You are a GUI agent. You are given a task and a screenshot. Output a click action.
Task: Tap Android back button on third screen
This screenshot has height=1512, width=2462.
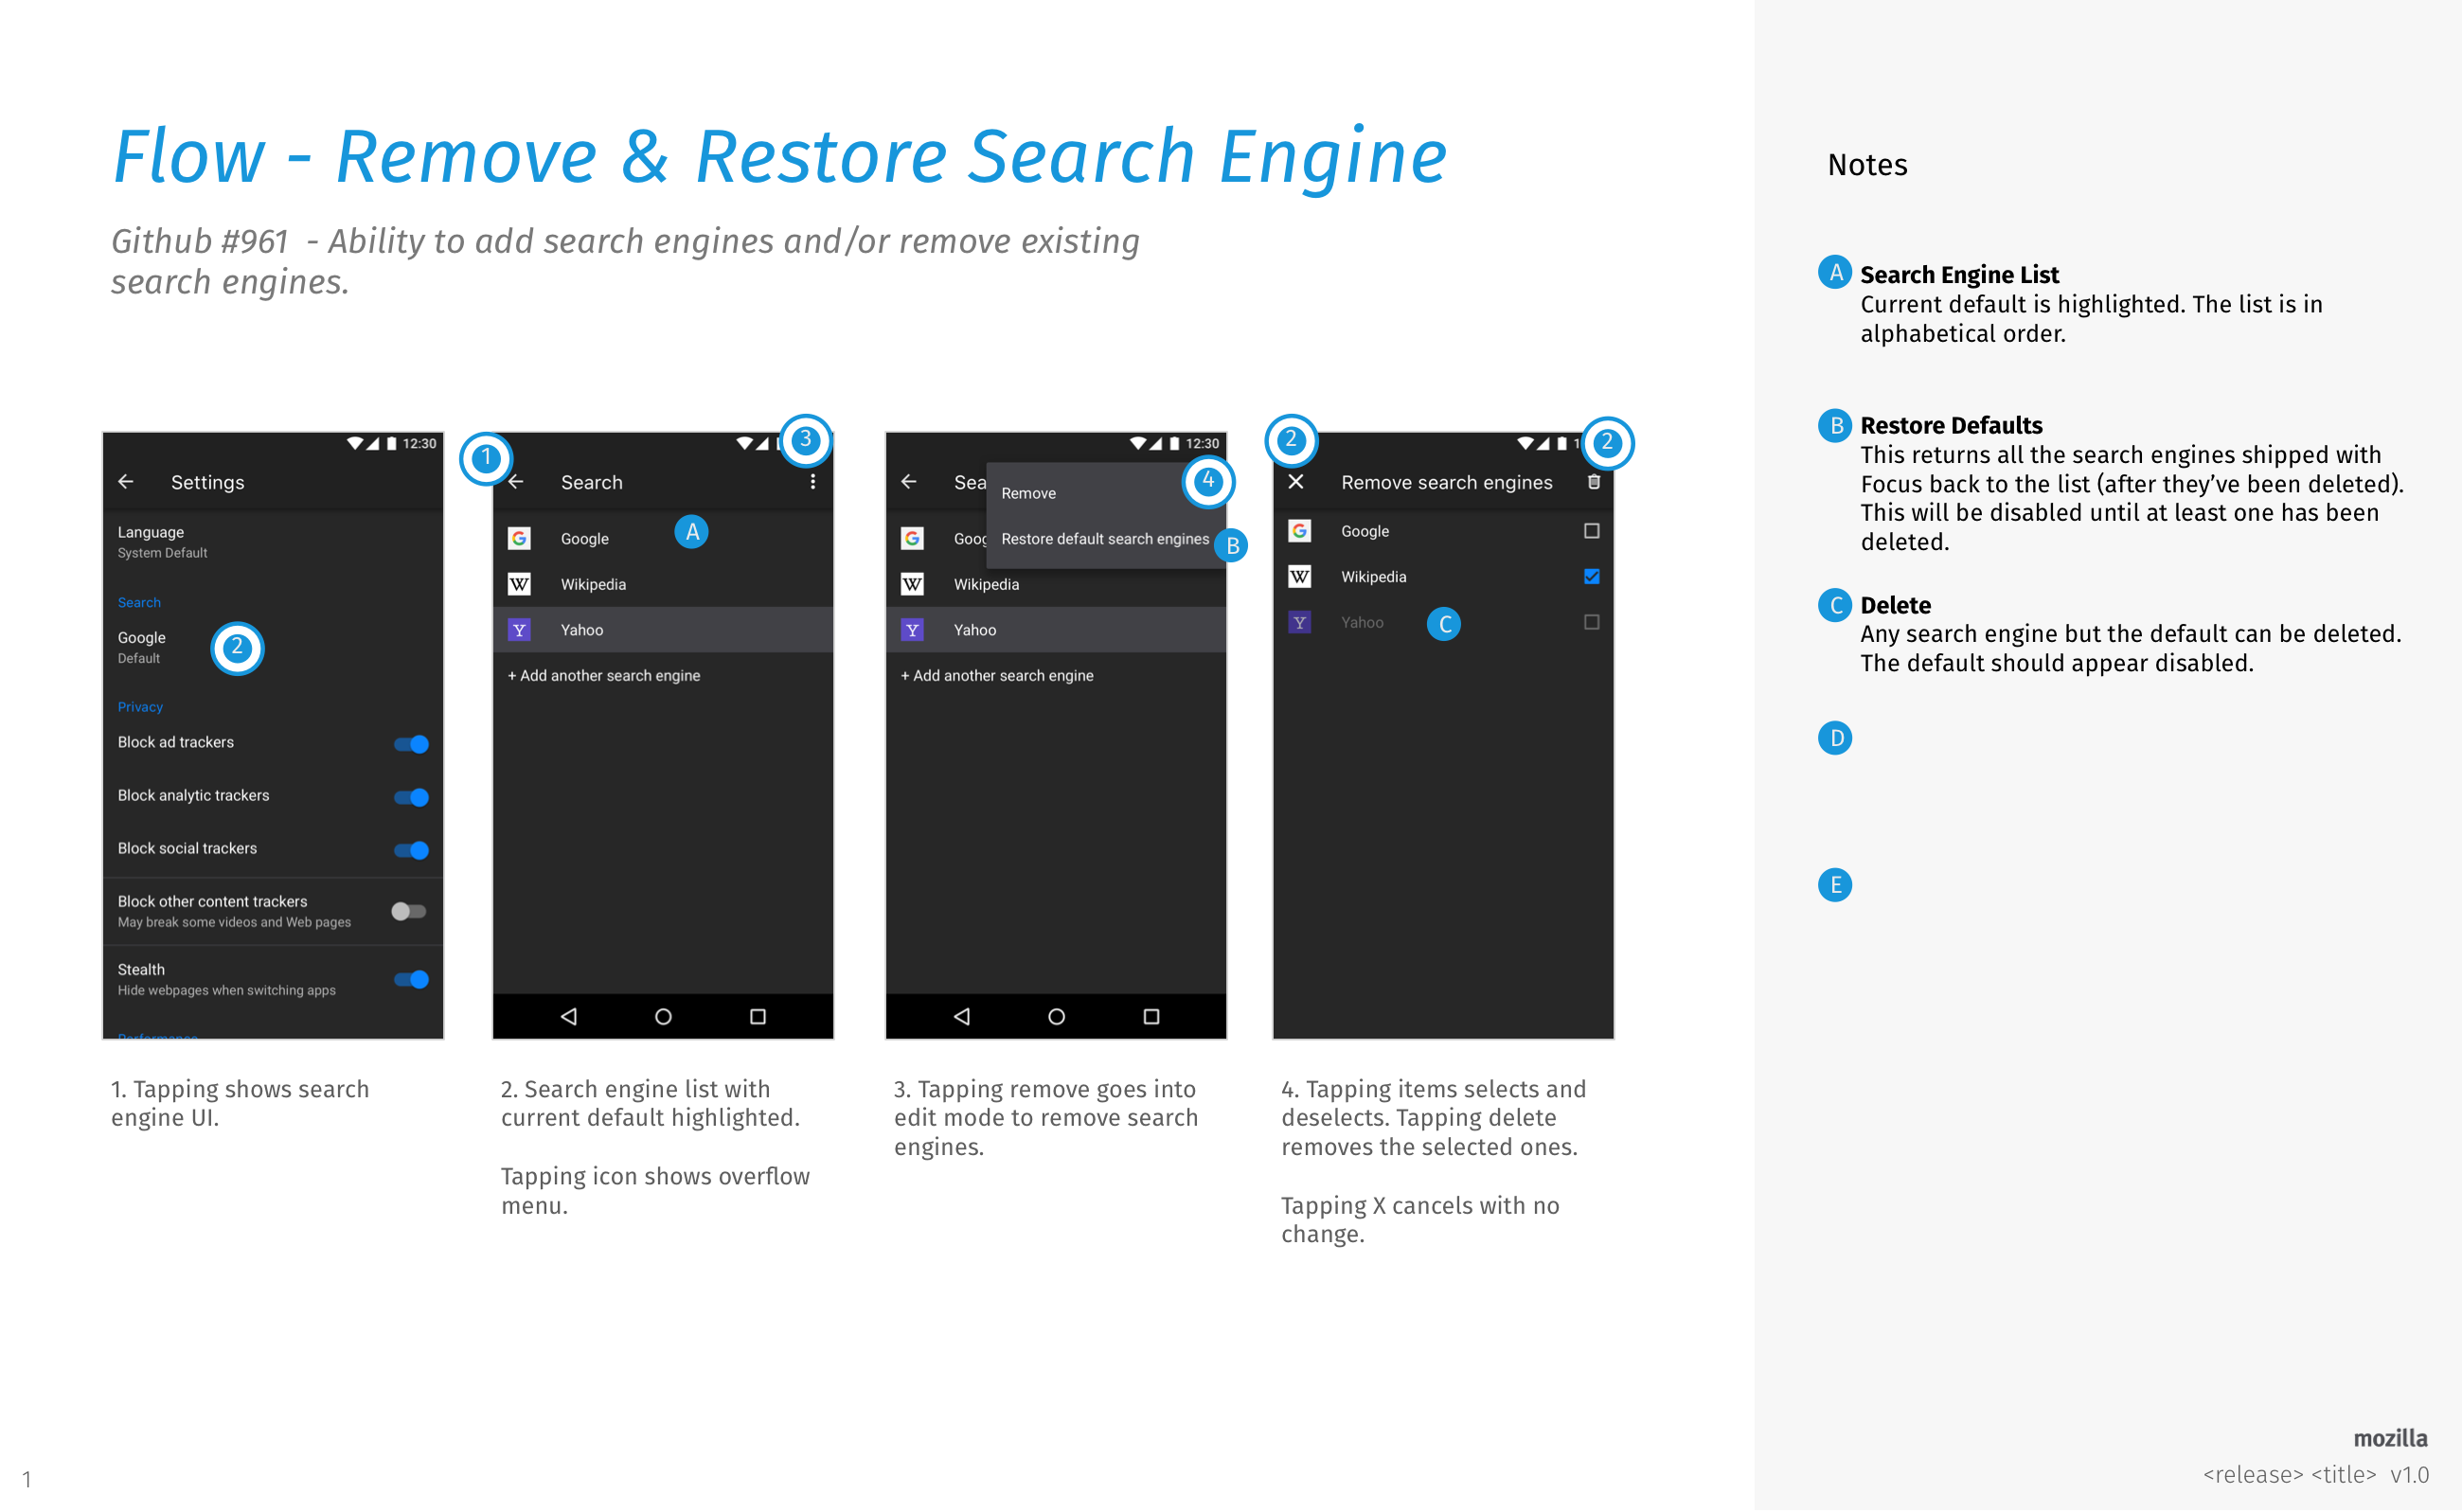coord(961,1016)
